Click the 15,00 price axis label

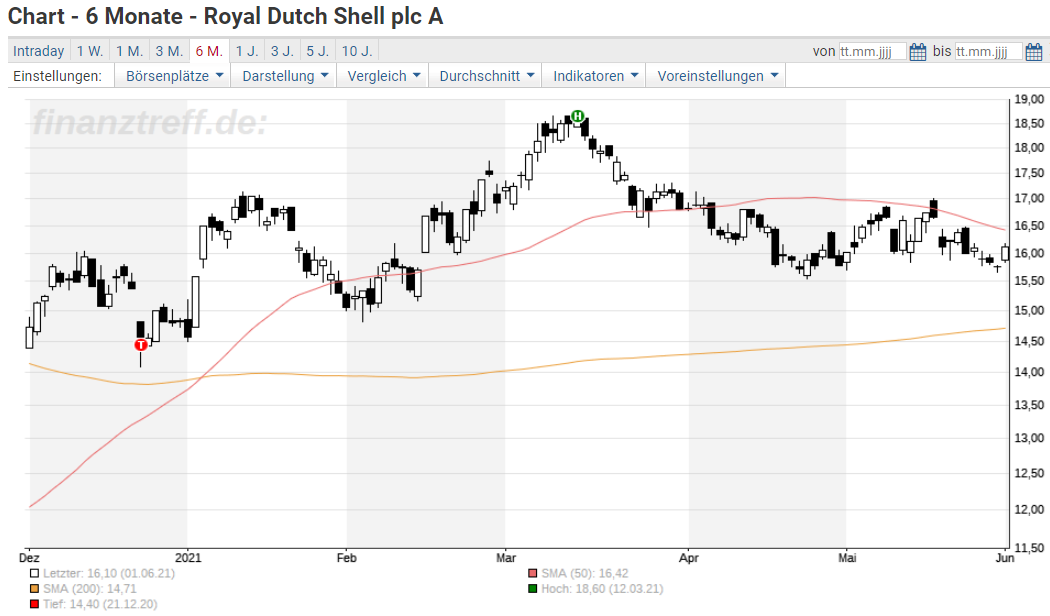coord(1029,310)
